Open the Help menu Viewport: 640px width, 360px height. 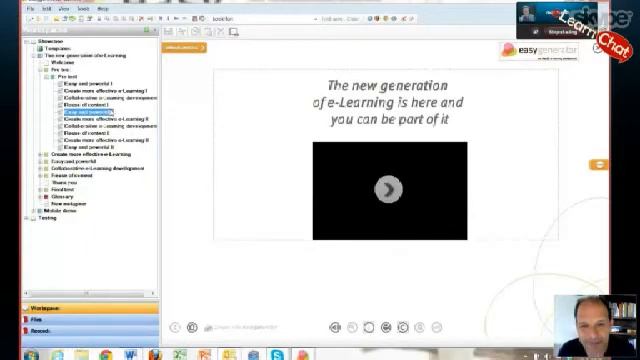(103, 9)
